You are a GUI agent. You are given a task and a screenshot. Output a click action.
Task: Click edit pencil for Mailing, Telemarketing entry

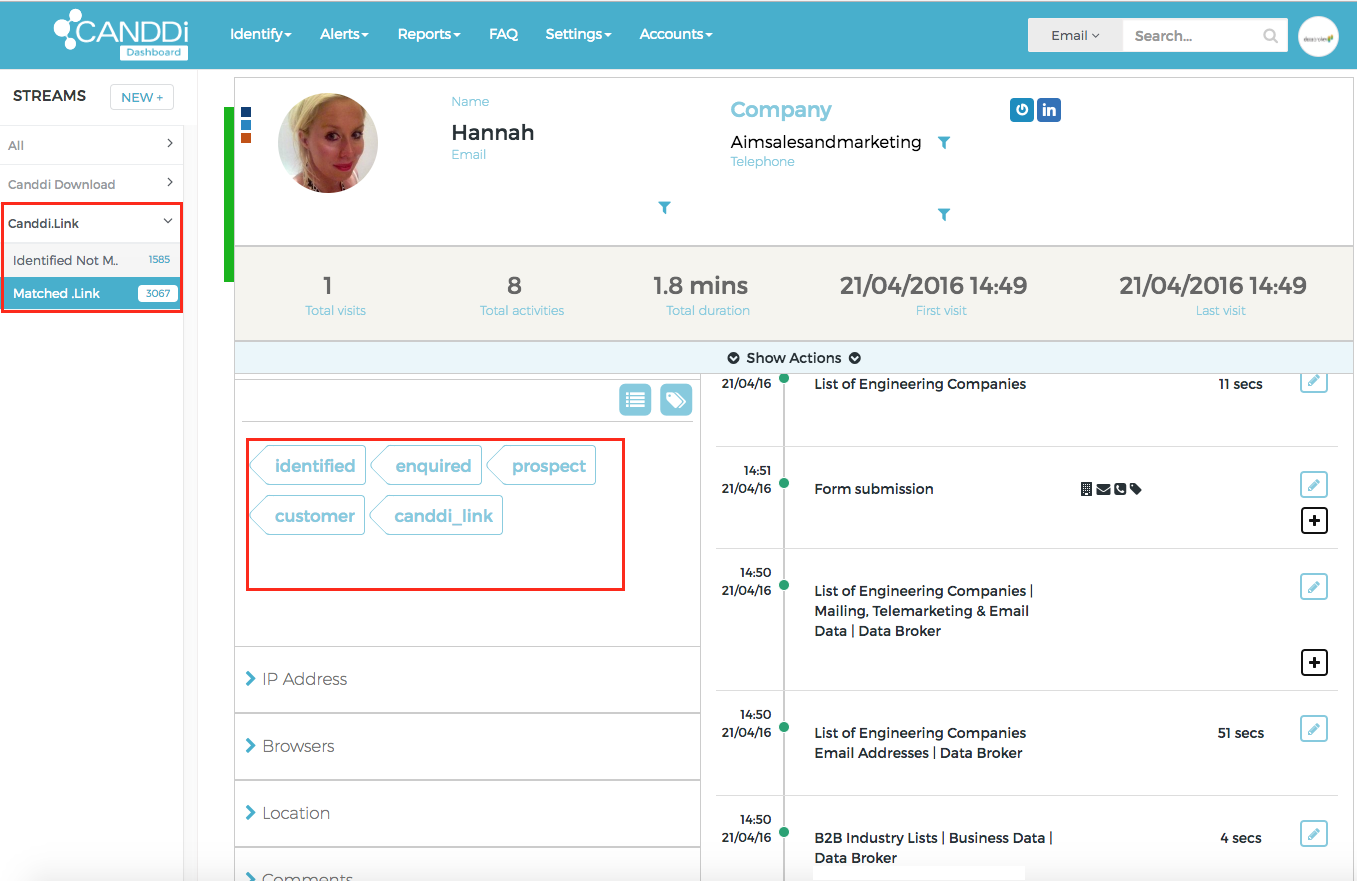tap(1314, 587)
